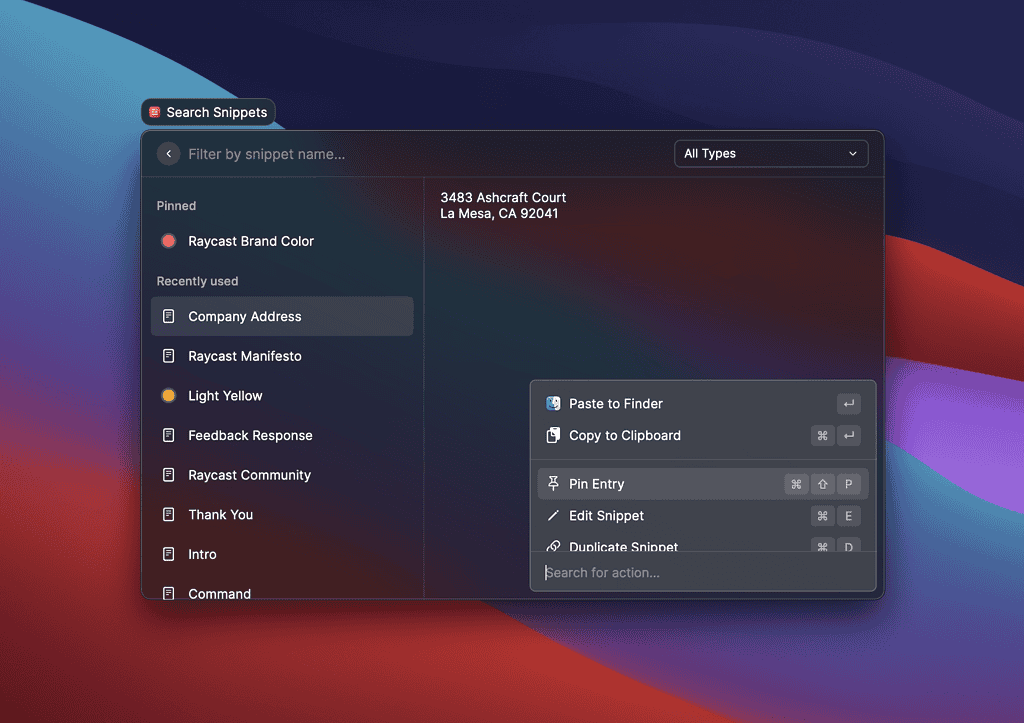
Task: Select the Raycast Community snippet
Action: [282, 475]
